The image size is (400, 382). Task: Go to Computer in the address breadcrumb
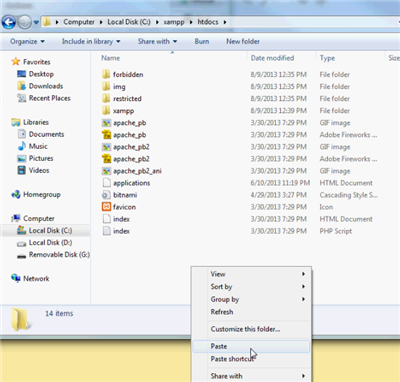79,22
